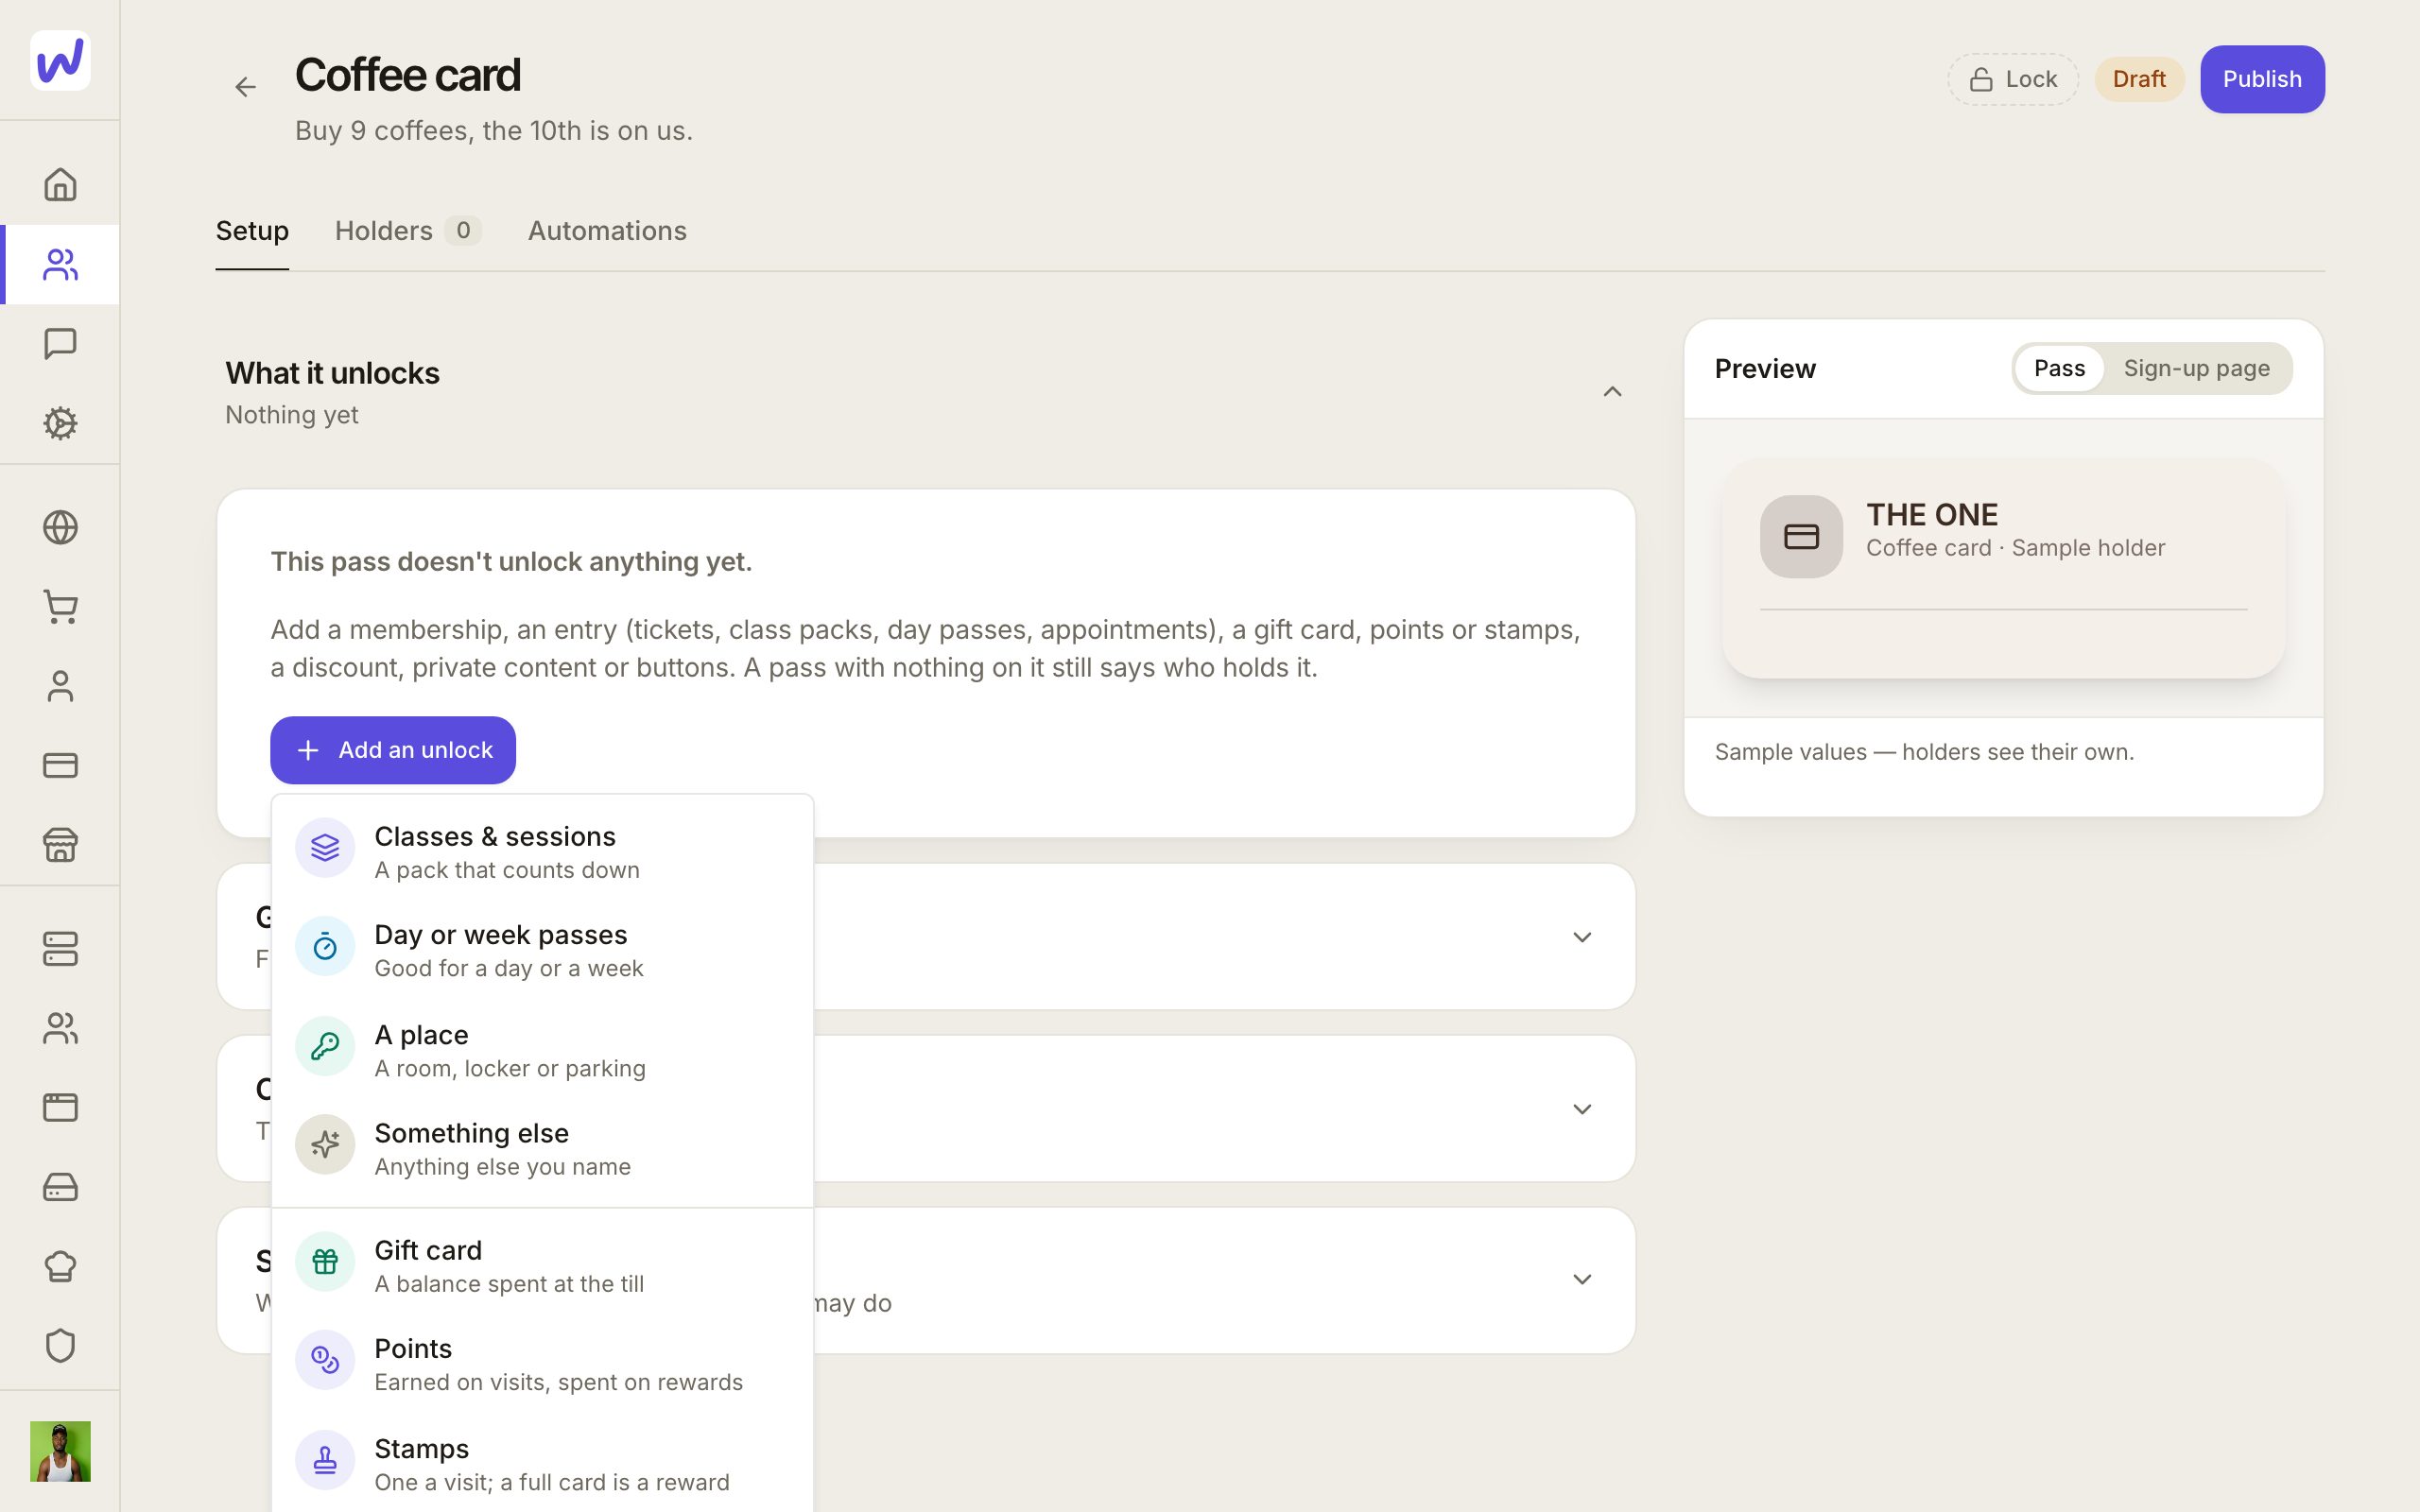Screen dimensions: 2420x1512
Task: Open the Automations tab
Action: pos(607,231)
